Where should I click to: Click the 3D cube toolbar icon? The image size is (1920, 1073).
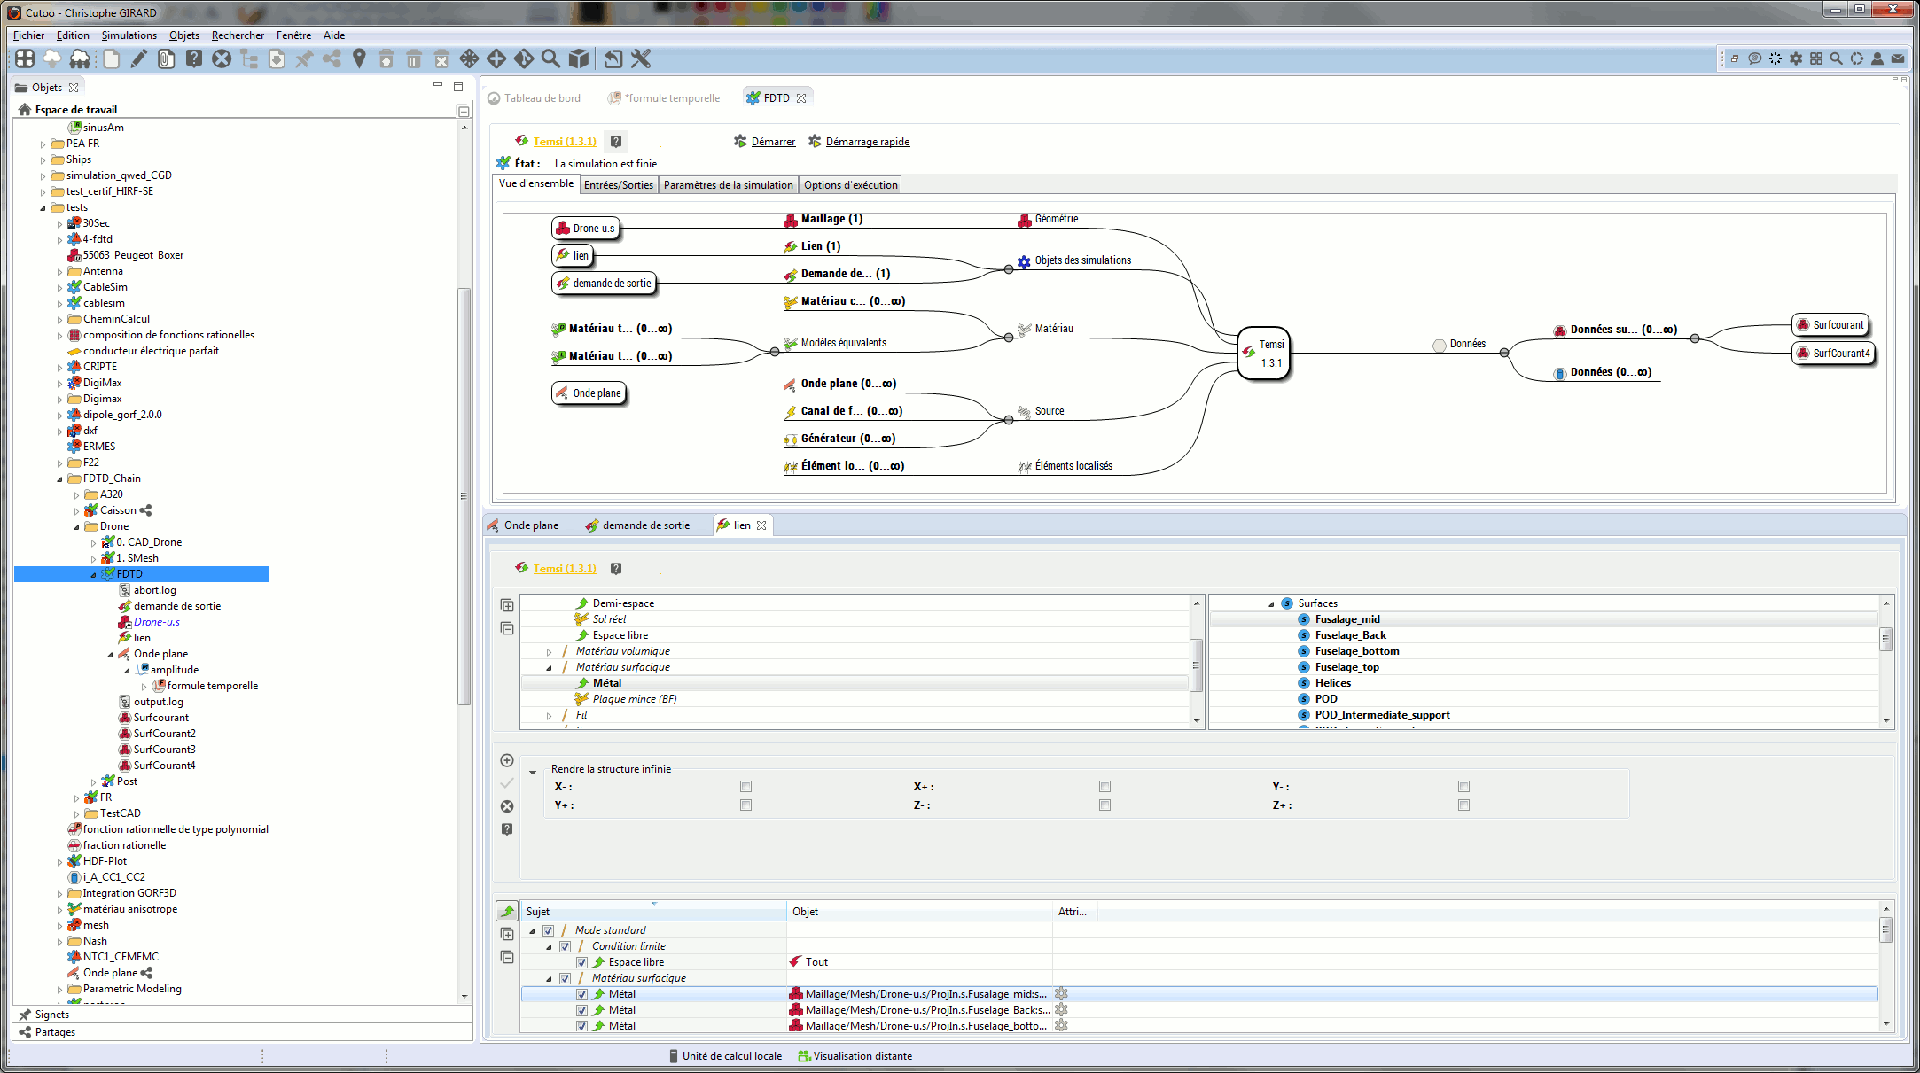tap(578, 59)
